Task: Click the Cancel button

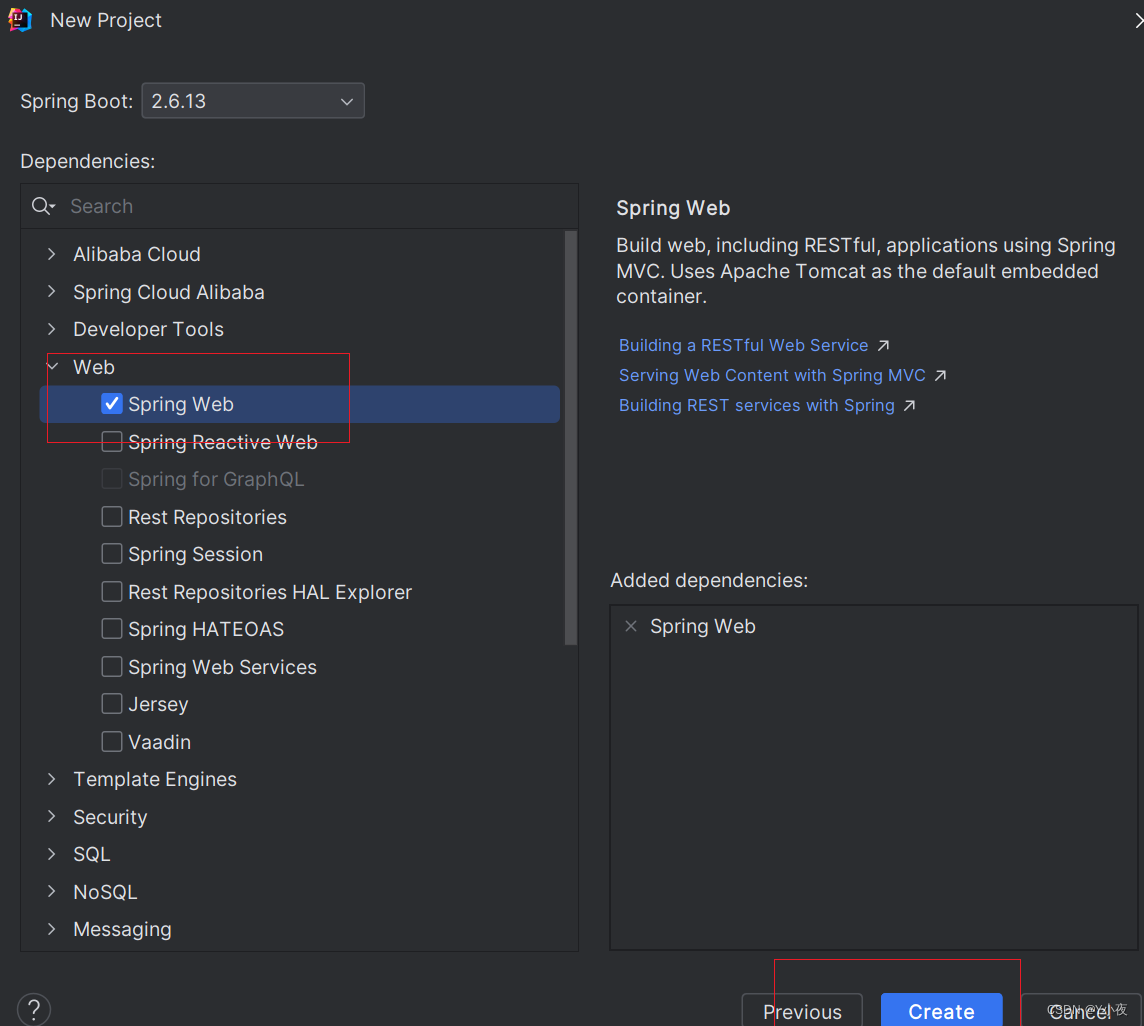Action: tap(1081, 1011)
